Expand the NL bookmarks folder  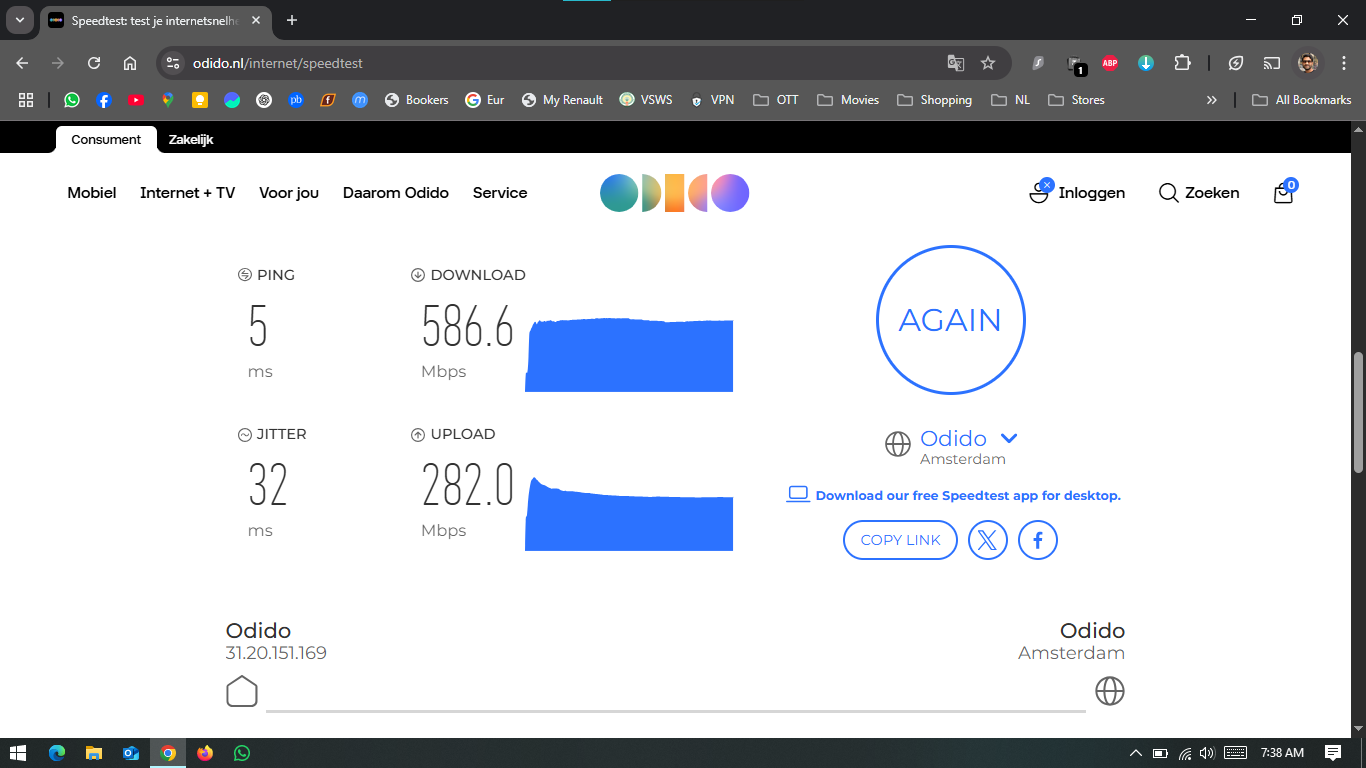point(1010,100)
